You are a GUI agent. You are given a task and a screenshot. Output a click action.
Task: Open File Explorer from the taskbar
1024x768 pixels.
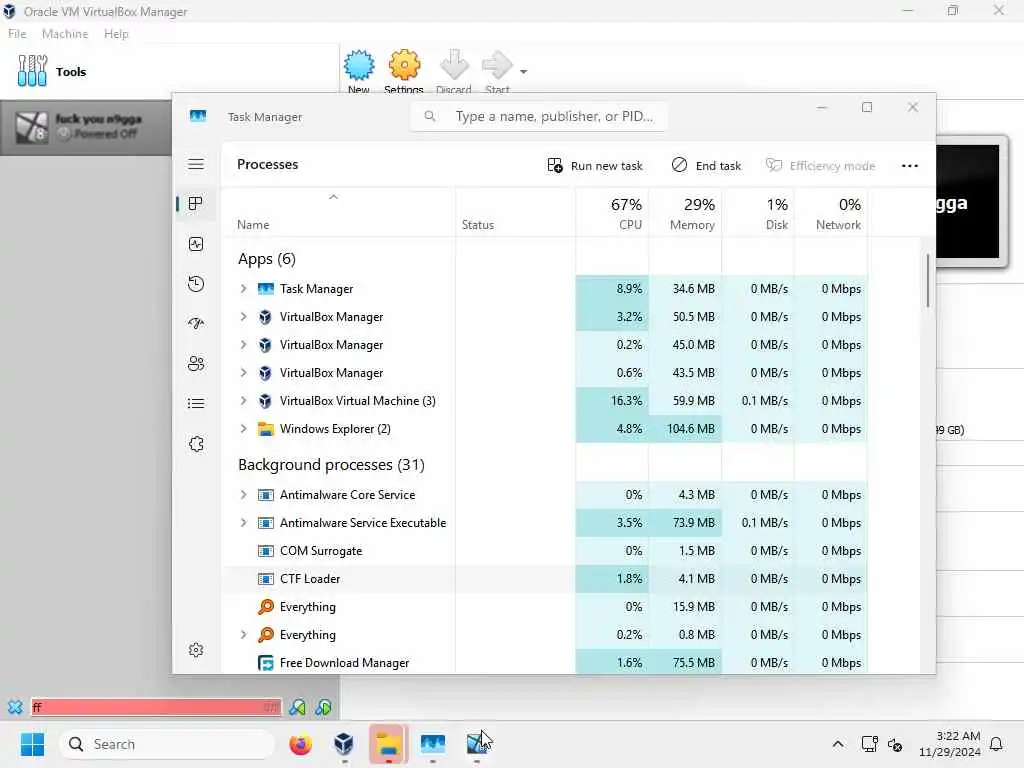pyautogui.click(x=389, y=744)
